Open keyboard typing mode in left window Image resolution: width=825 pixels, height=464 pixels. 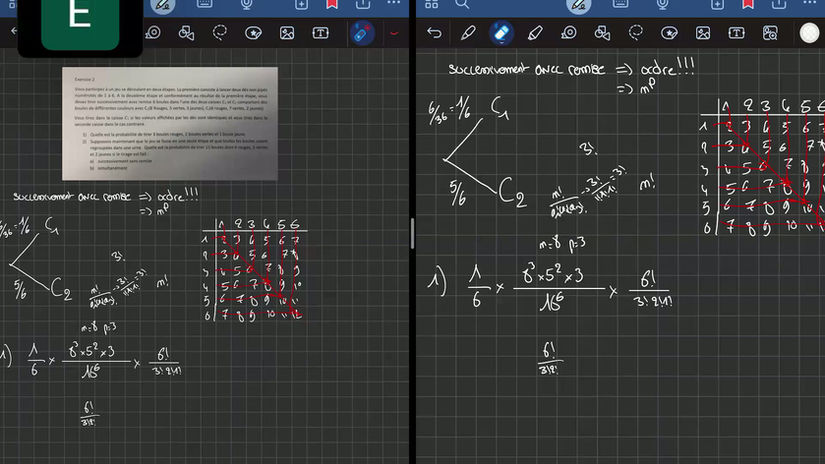[204, 4]
